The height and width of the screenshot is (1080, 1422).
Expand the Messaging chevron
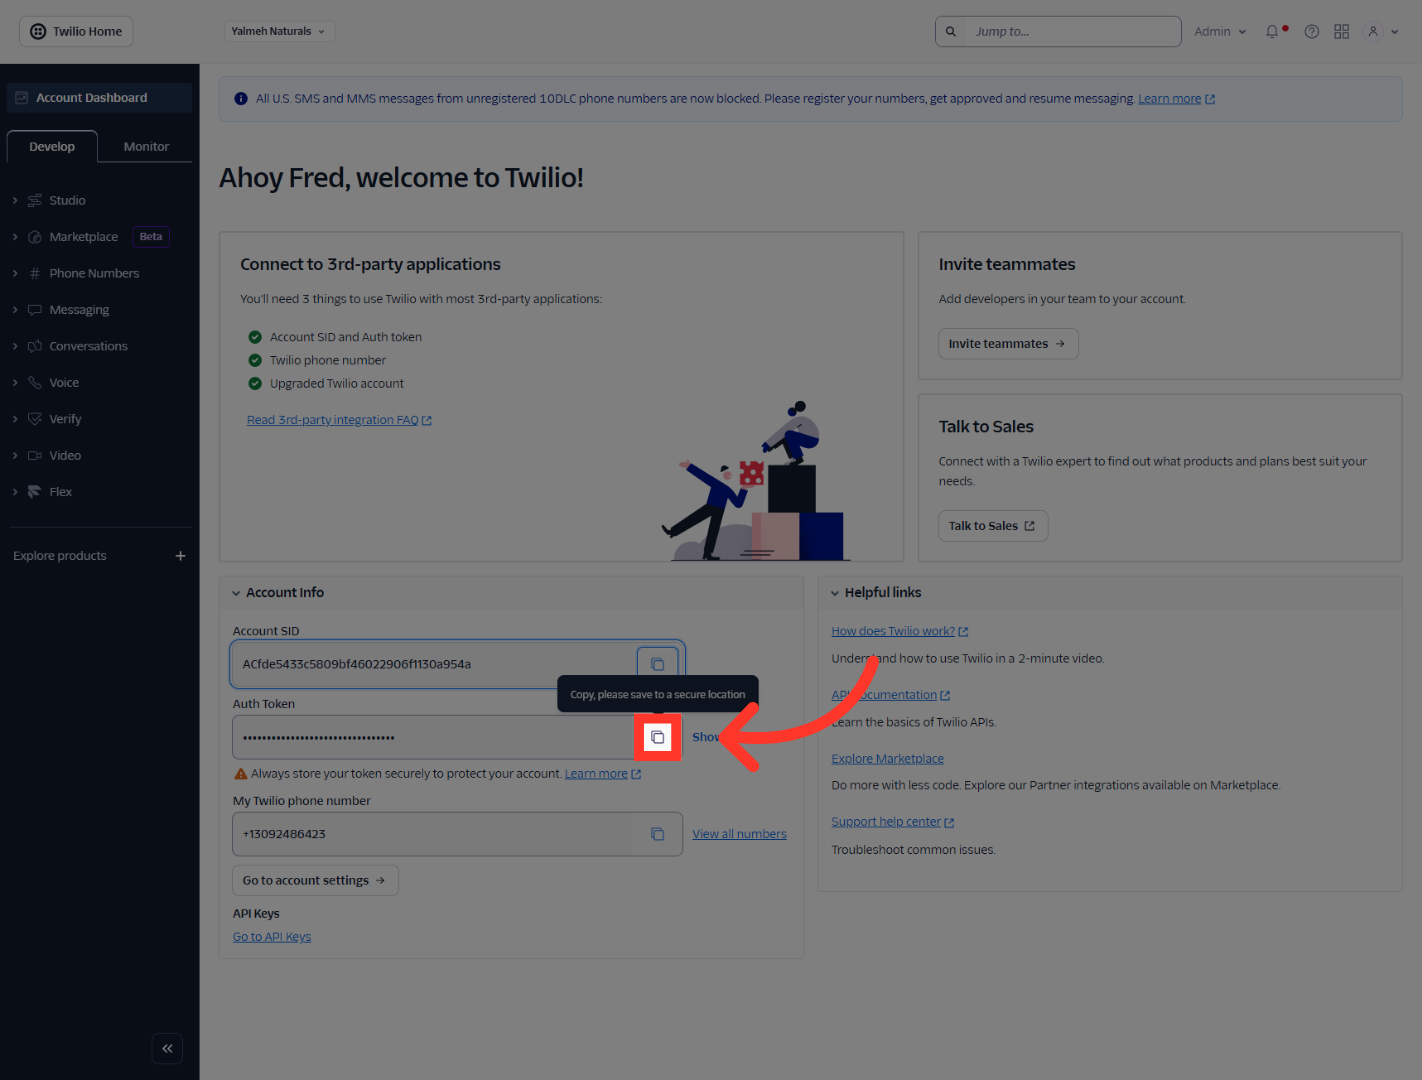[x=15, y=310]
